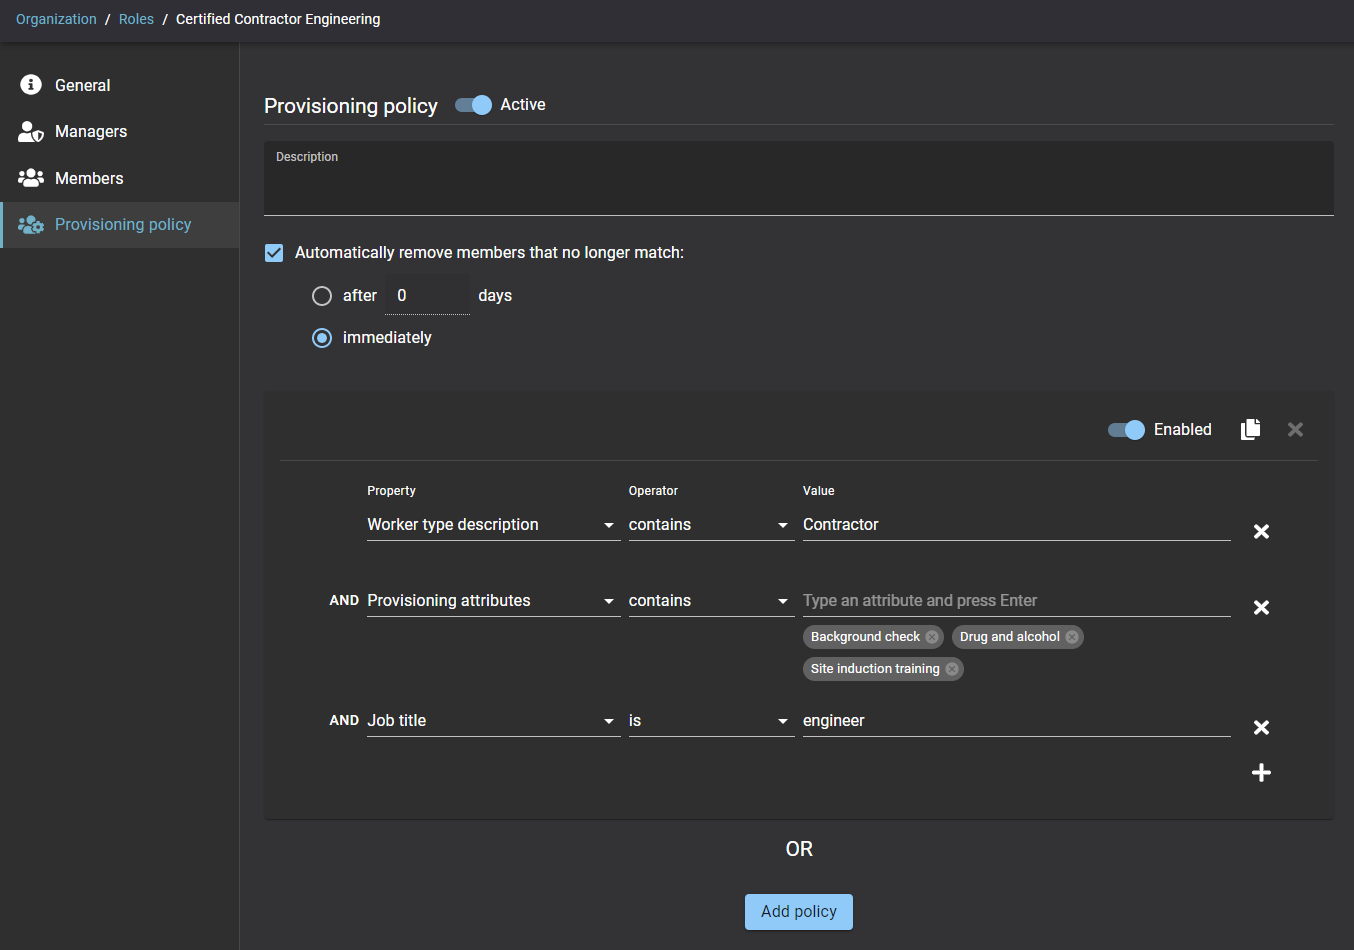Remove the Background check attribute chip

click(932, 637)
